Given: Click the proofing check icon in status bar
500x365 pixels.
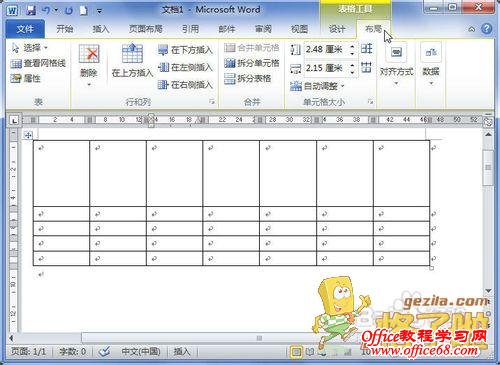Looking at the screenshot, I should (x=104, y=351).
